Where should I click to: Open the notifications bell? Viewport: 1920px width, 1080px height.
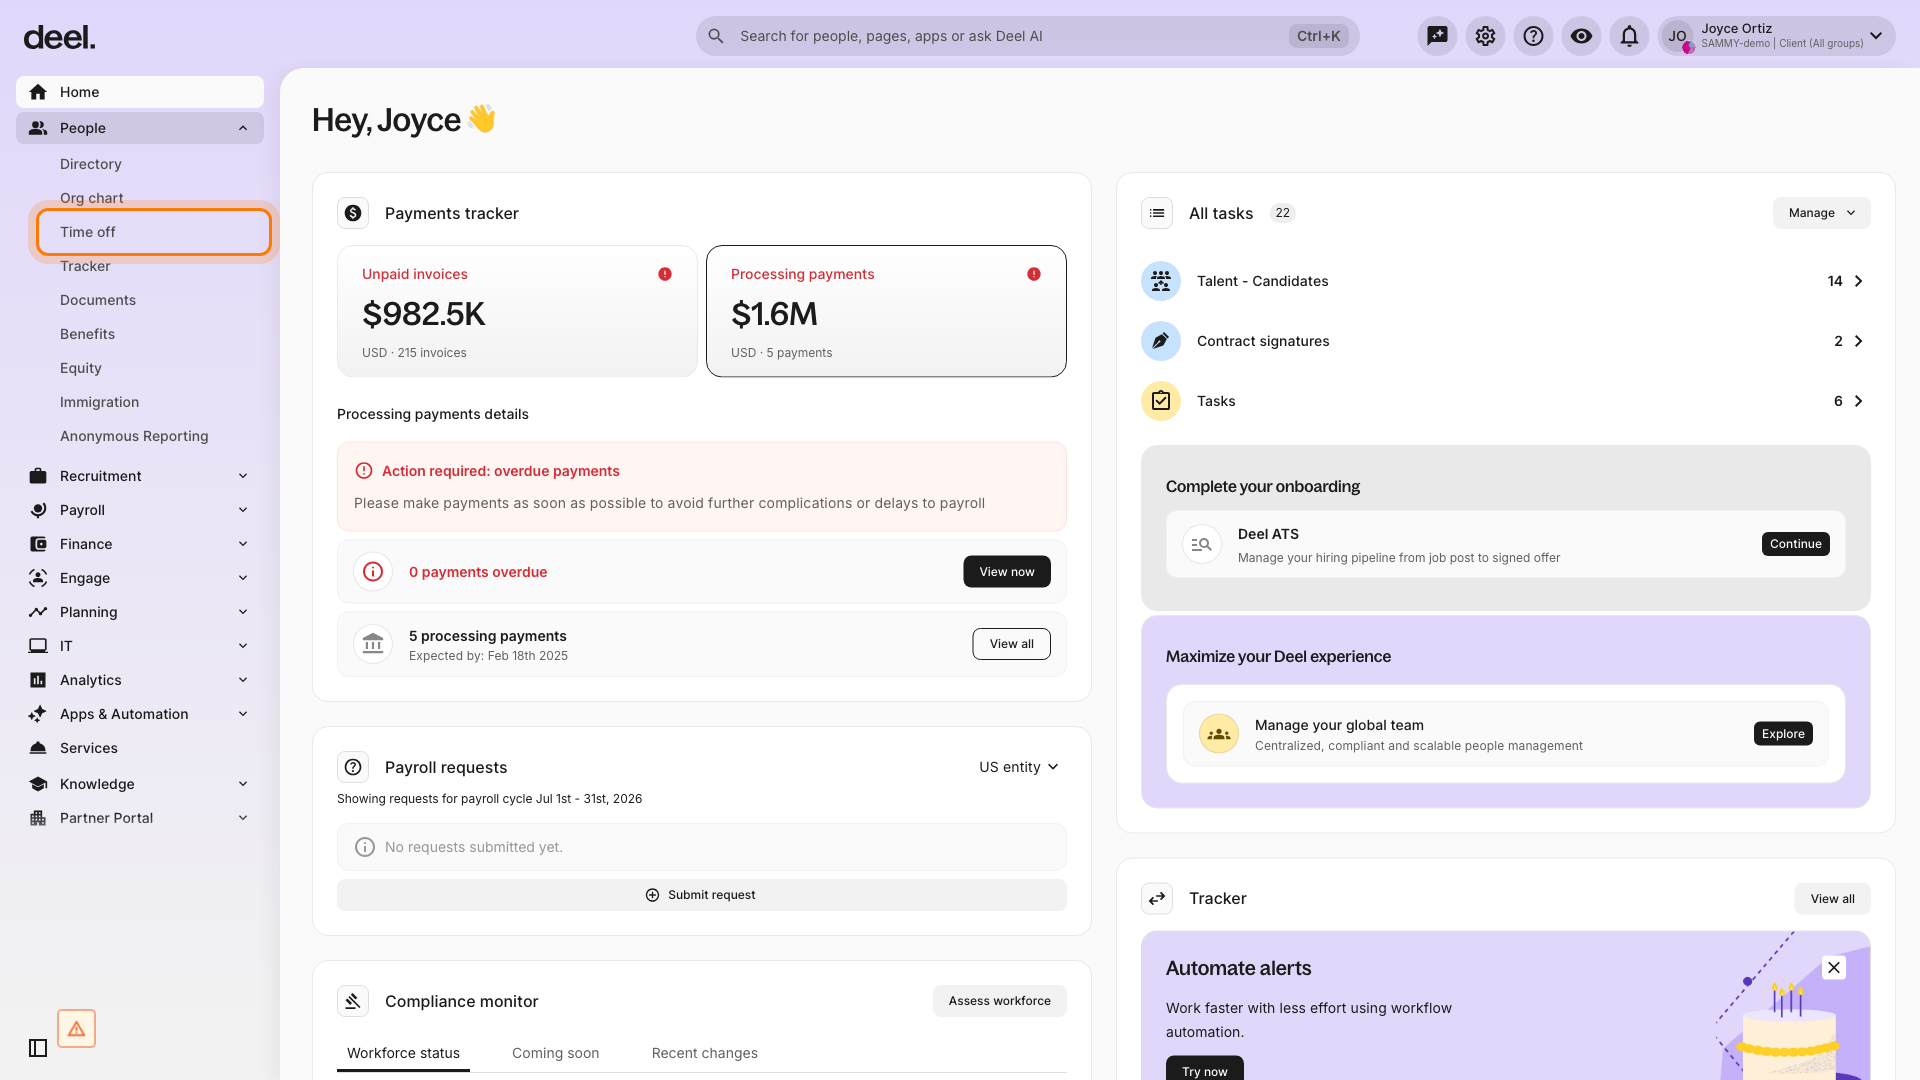coord(1629,36)
